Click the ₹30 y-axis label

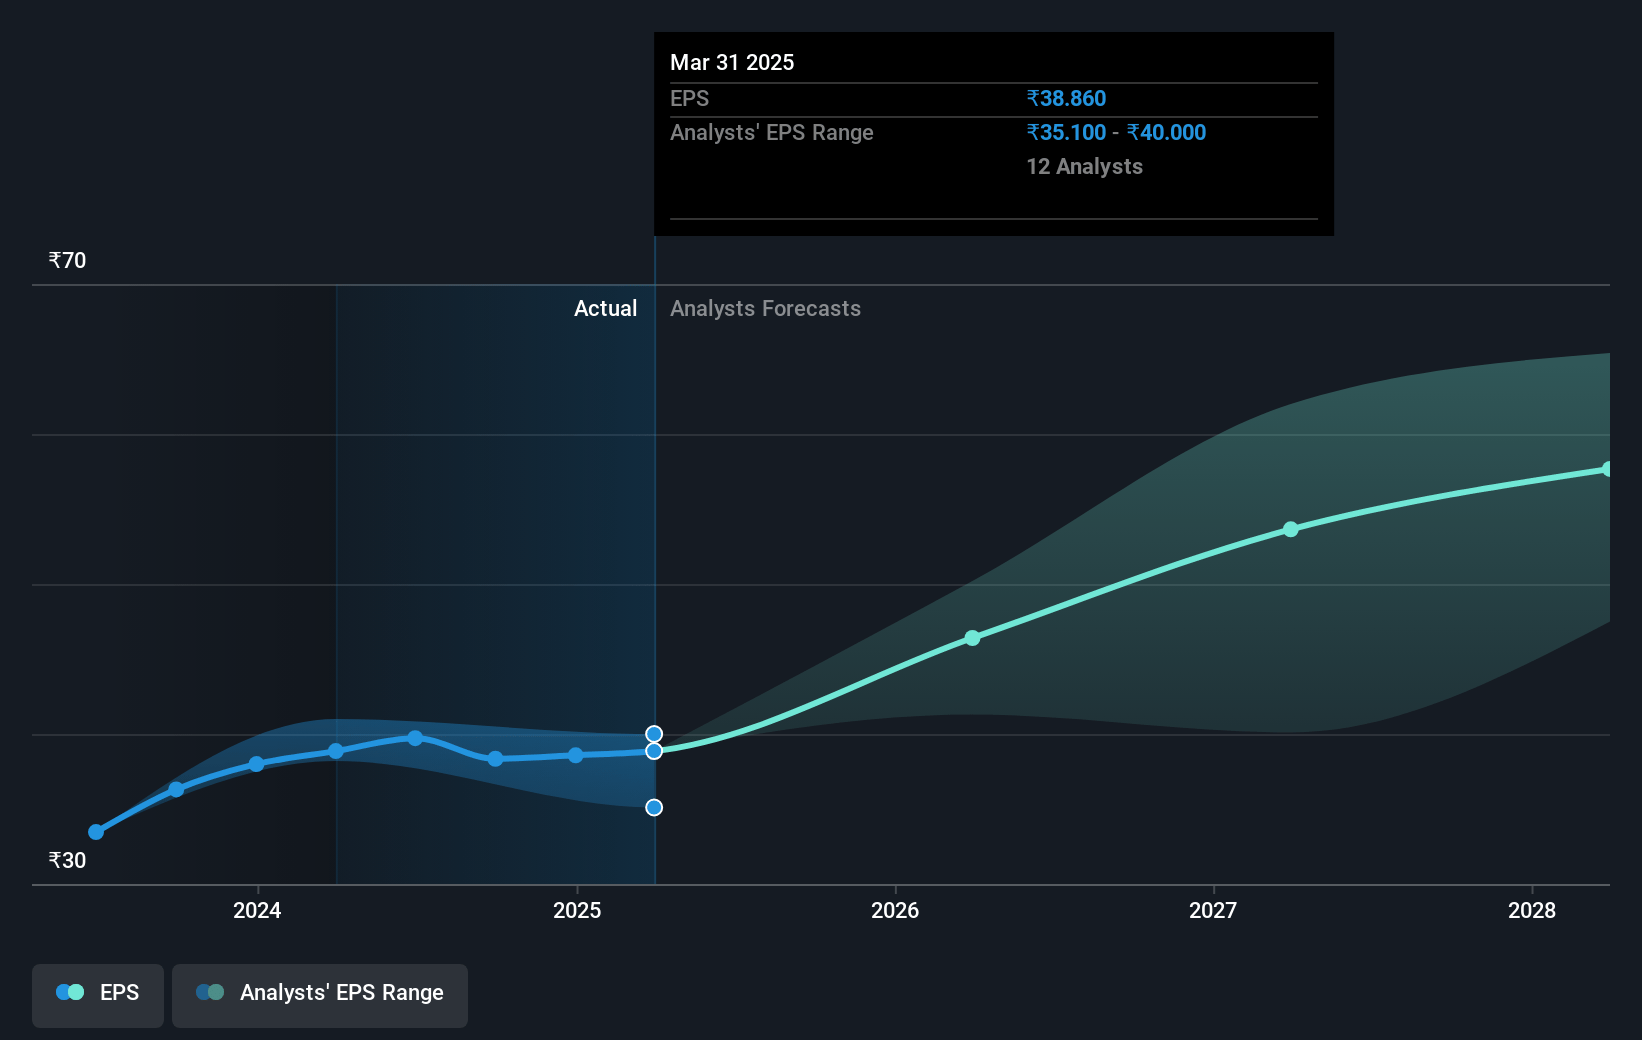pos(67,861)
